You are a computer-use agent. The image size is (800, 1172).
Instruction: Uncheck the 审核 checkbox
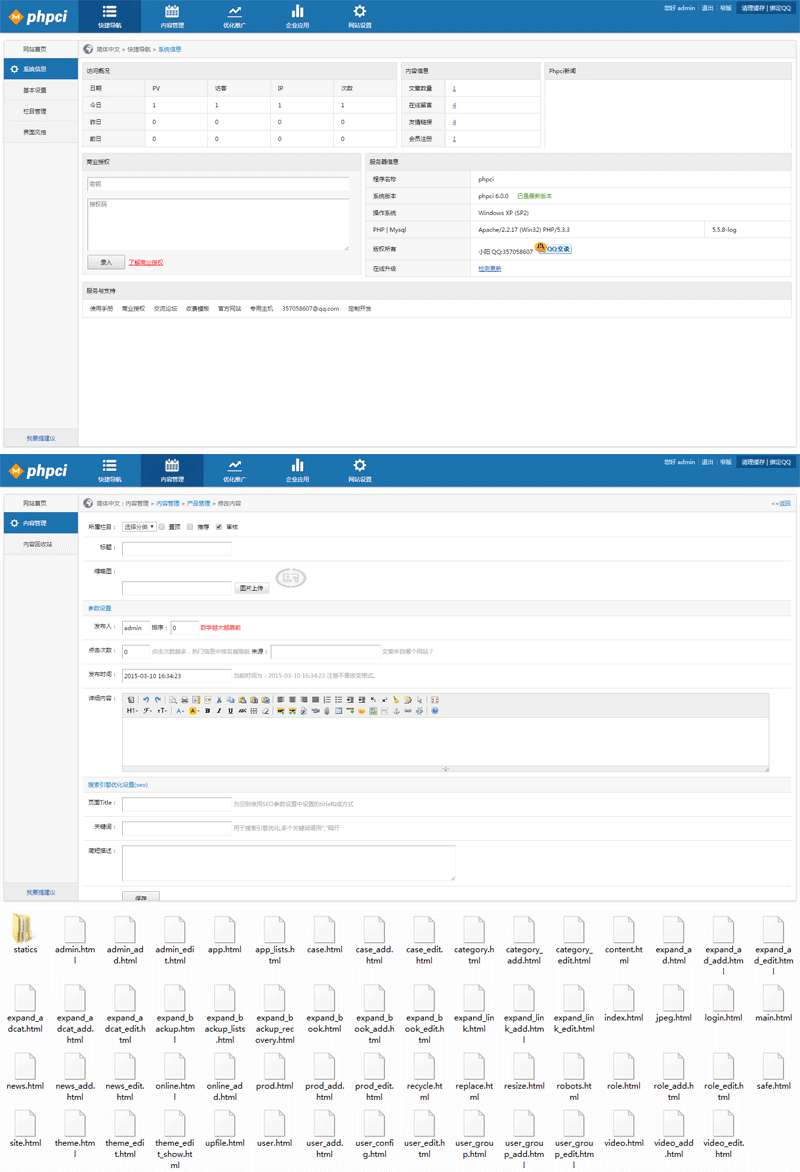click(x=219, y=526)
